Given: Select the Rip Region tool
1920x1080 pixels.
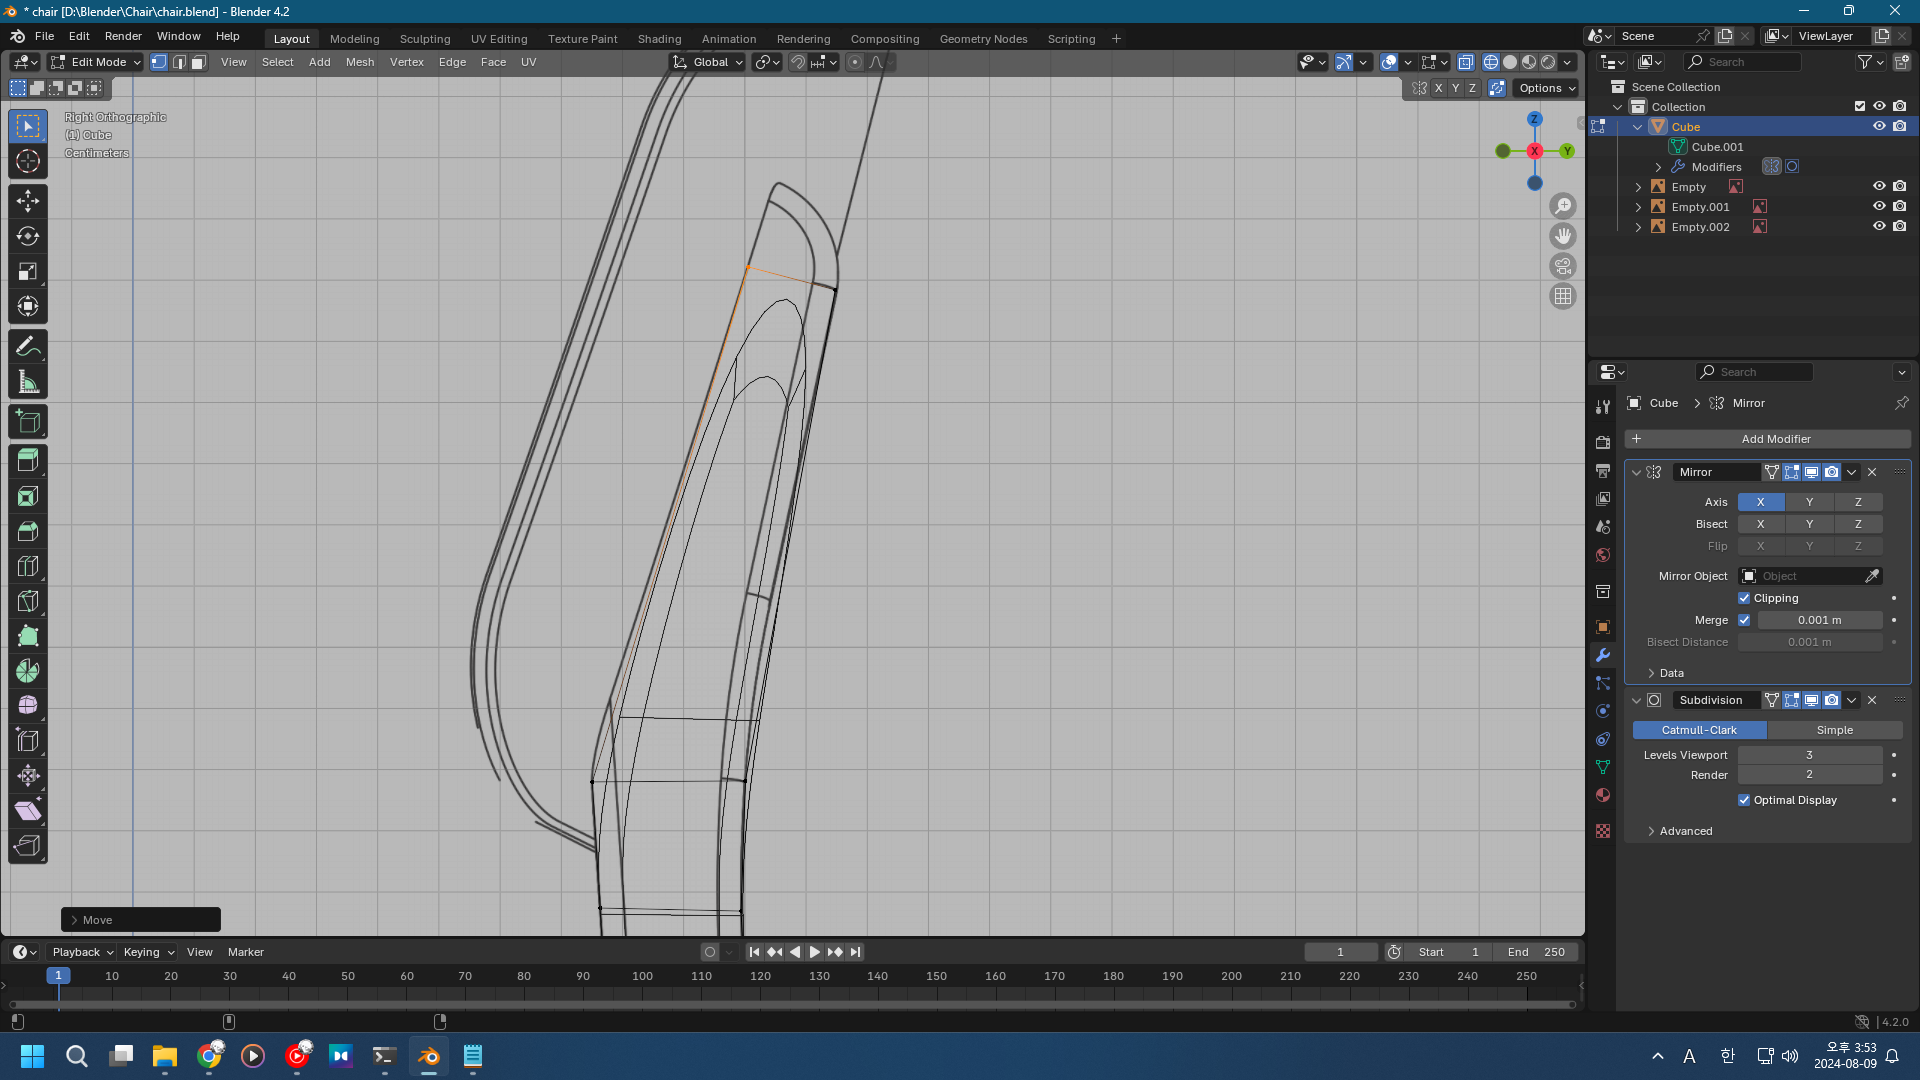Looking at the screenshot, I should pyautogui.click(x=28, y=846).
